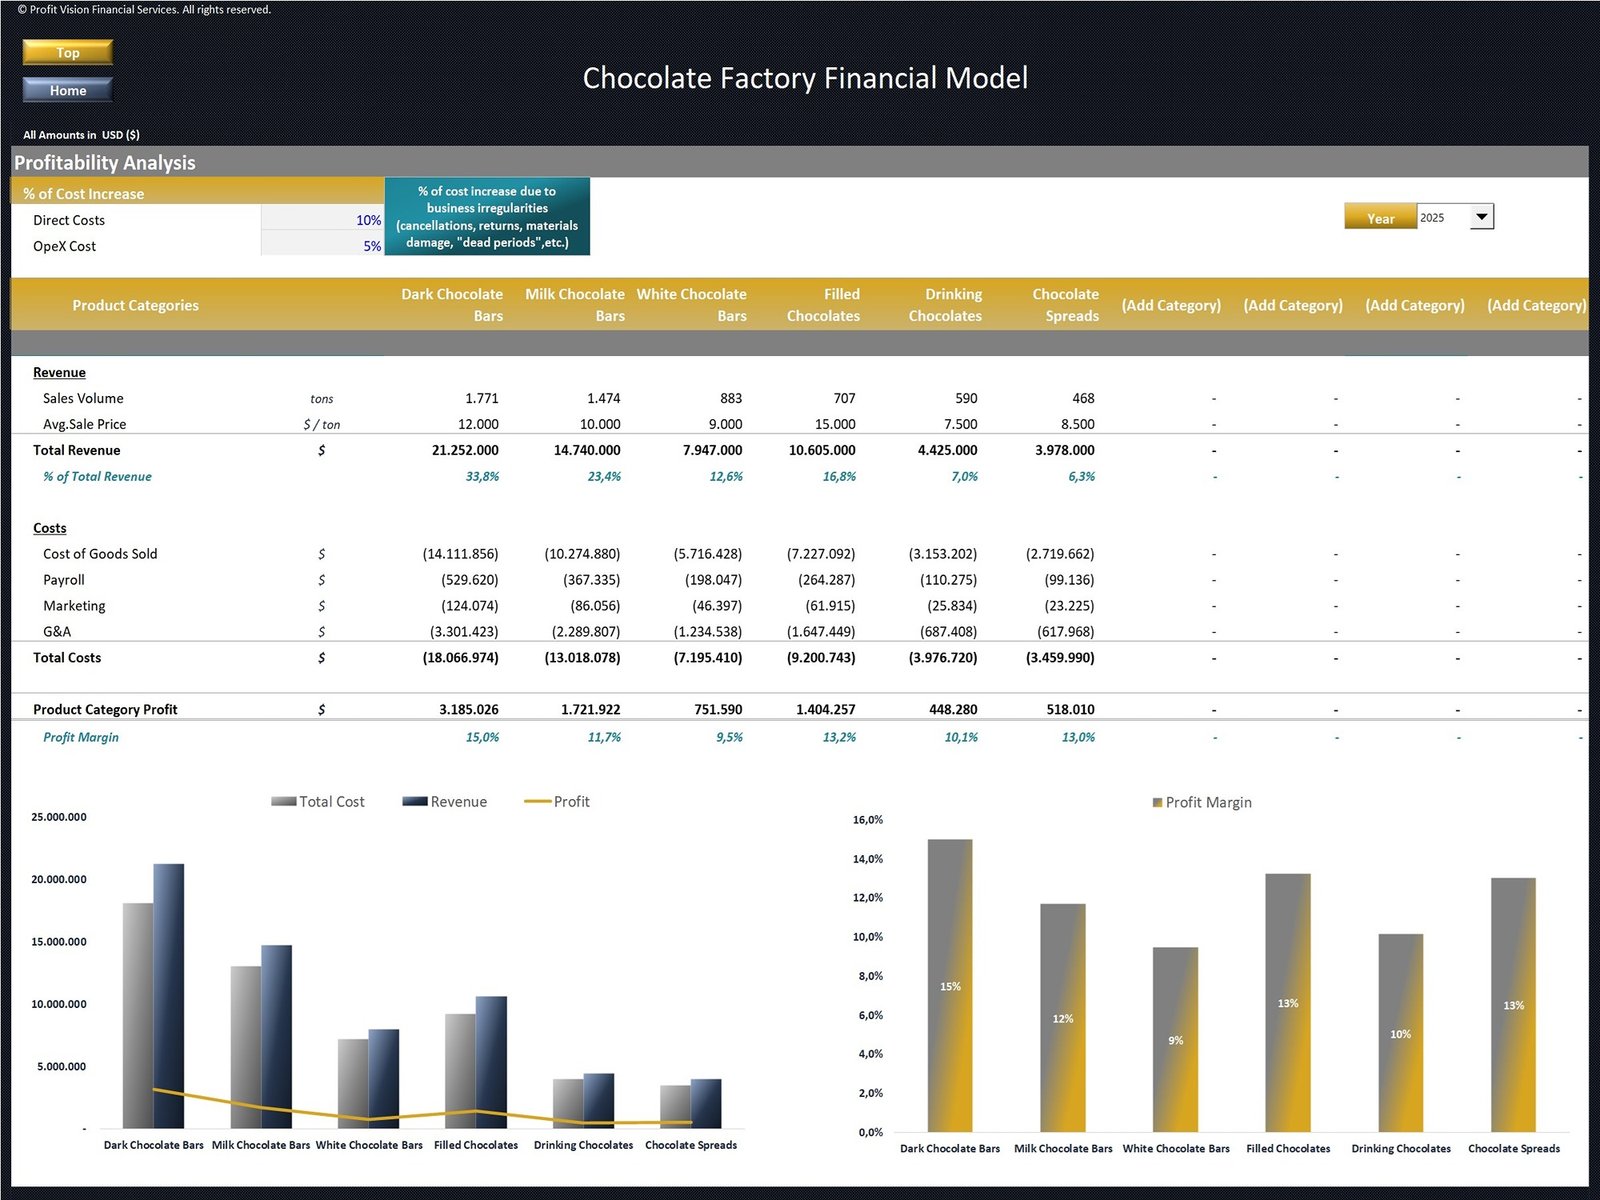The image size is (1600, 1200).
Task: Click the Home navigation button
Action: 67,90
